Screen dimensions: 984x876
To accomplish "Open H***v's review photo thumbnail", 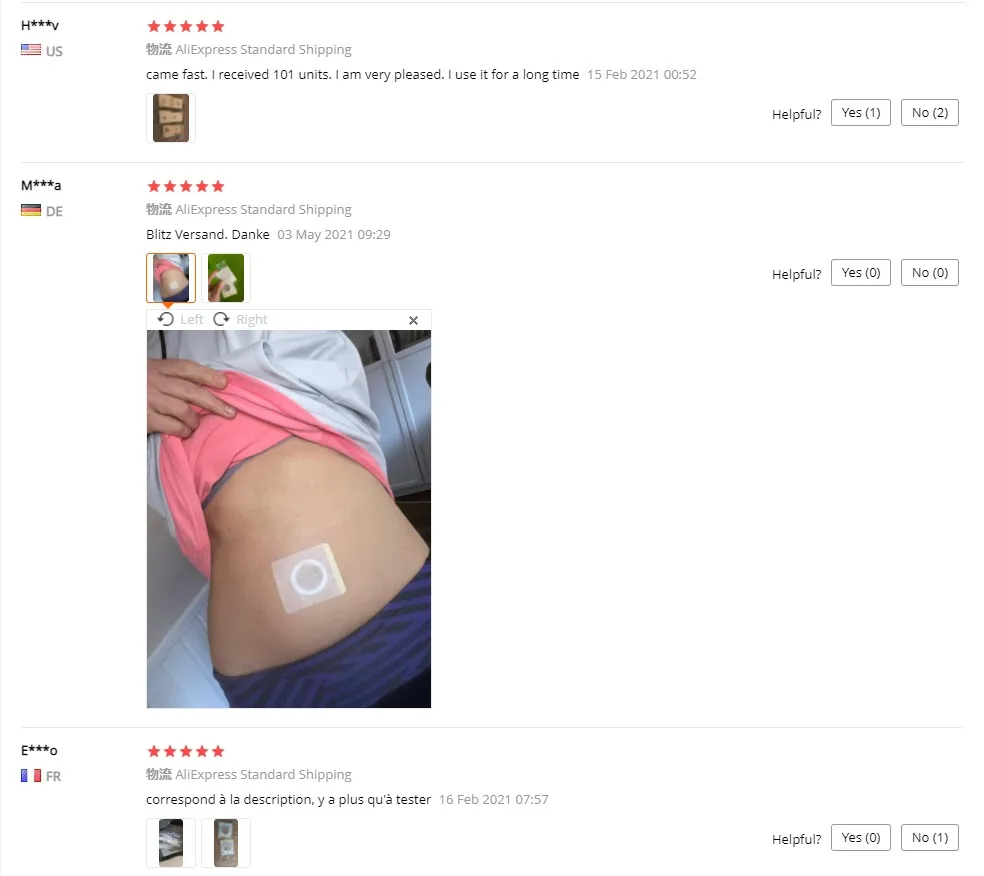I will coord(171,118).
